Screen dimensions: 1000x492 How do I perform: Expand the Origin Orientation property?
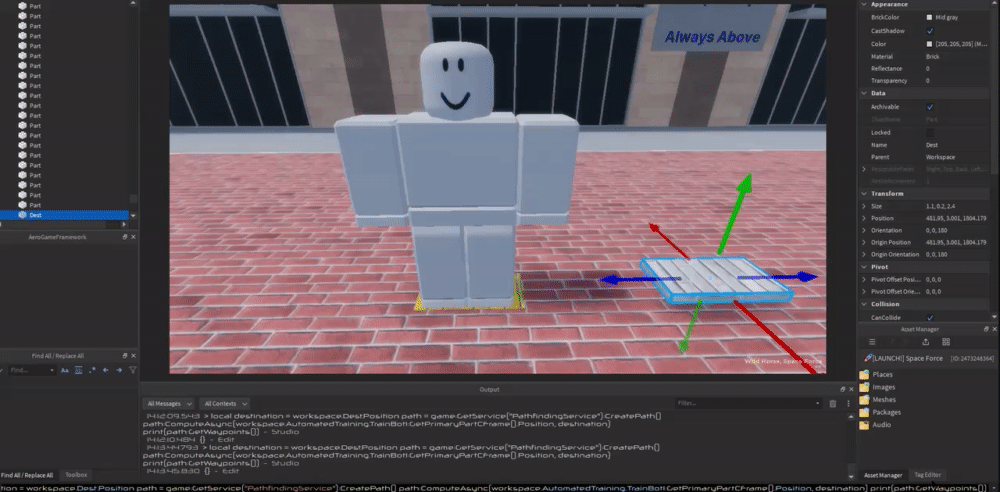pos(864,255)
